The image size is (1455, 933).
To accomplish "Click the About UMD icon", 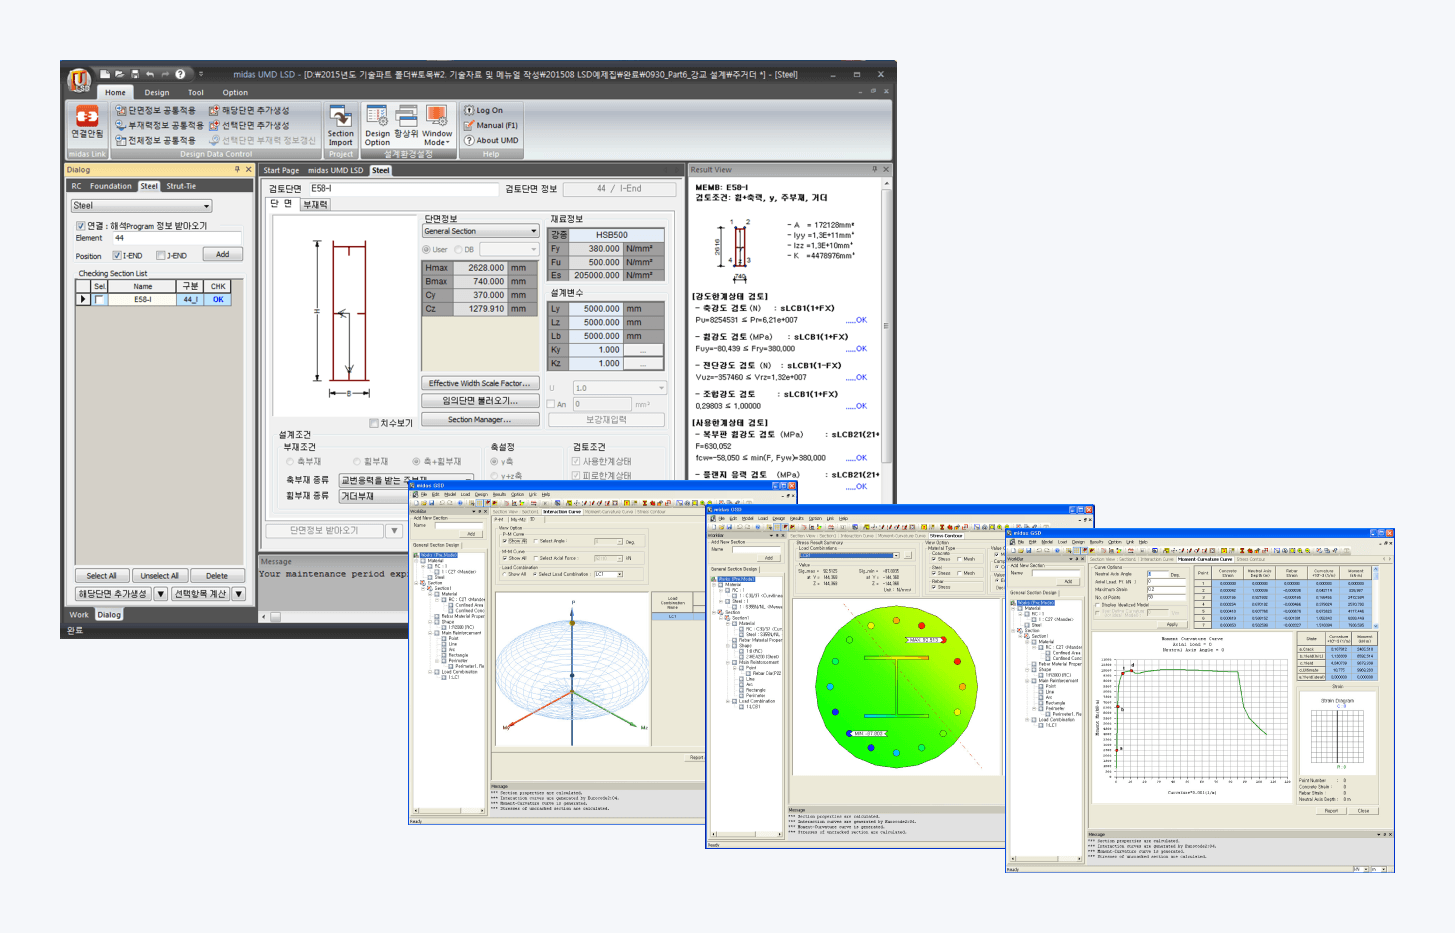I will (x=490, y=140).
